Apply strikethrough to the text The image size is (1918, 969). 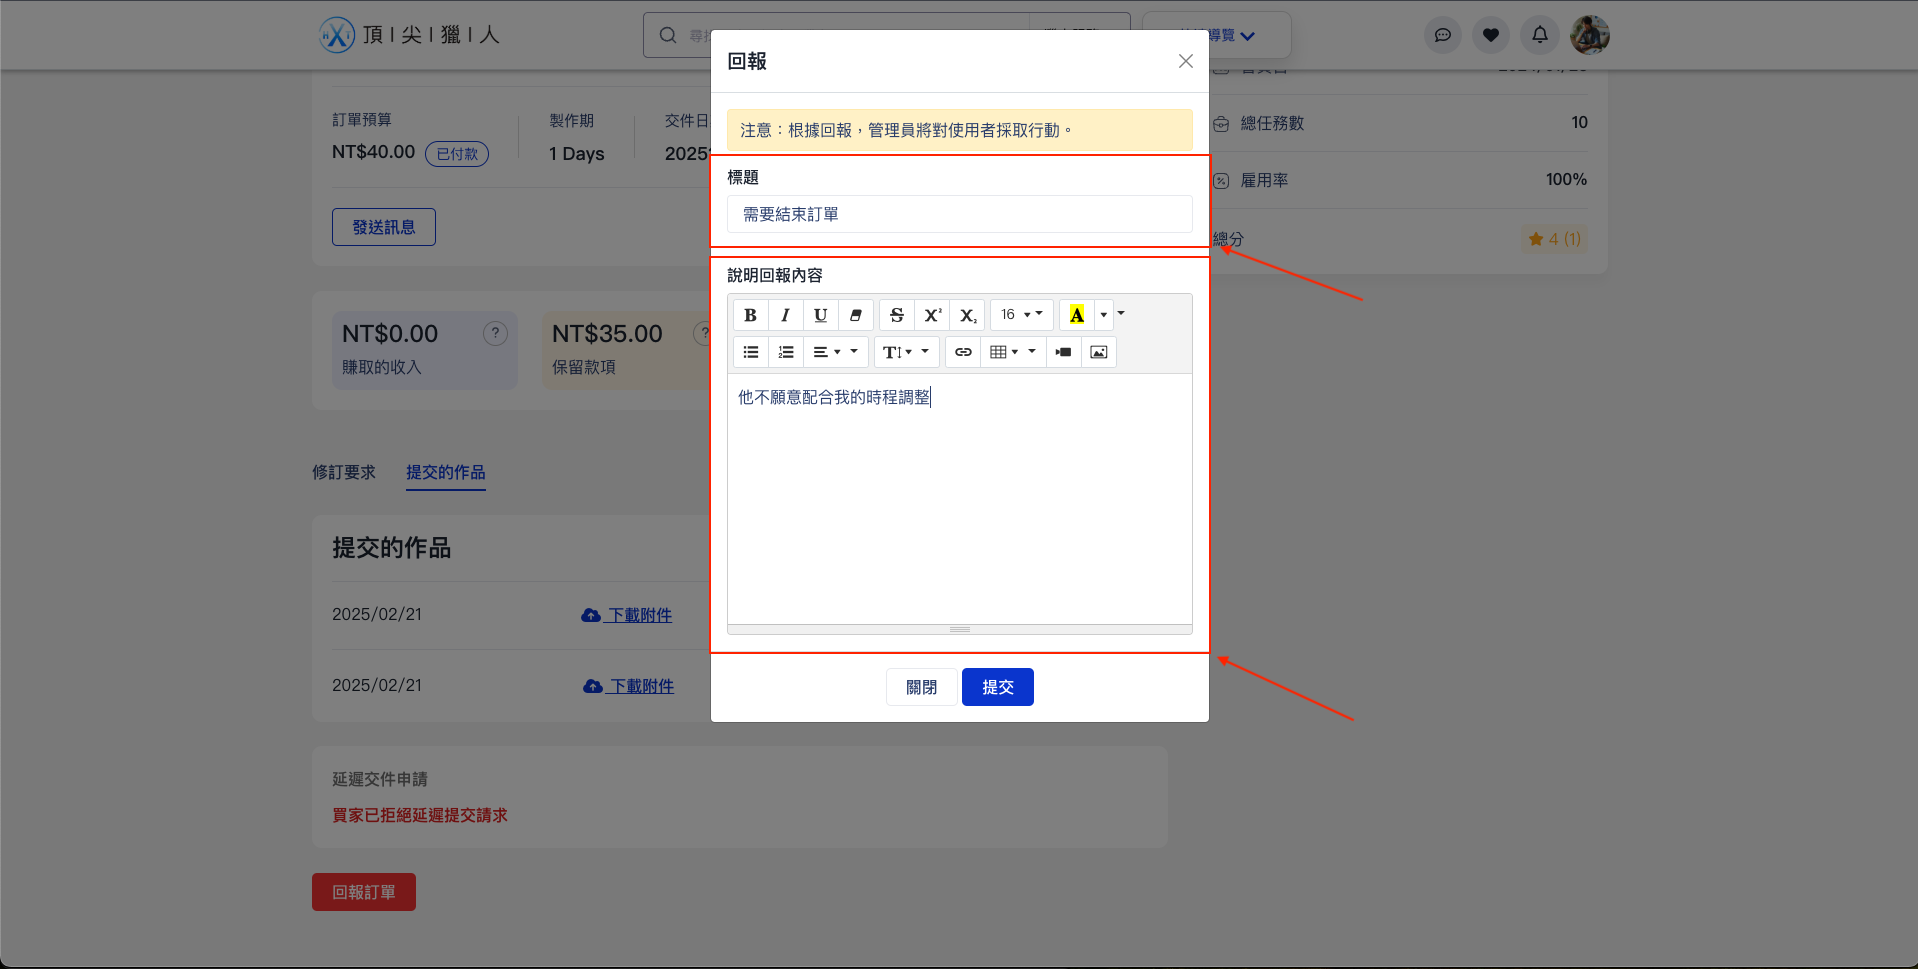tap(896, 314)
